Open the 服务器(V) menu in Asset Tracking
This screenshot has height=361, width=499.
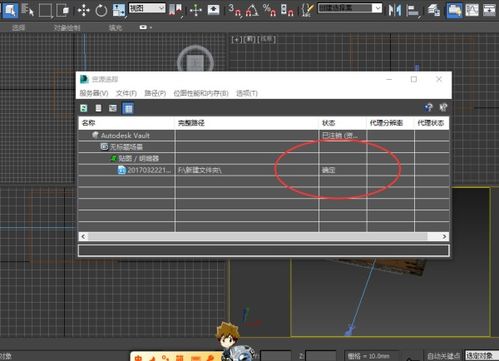[94, 93]
